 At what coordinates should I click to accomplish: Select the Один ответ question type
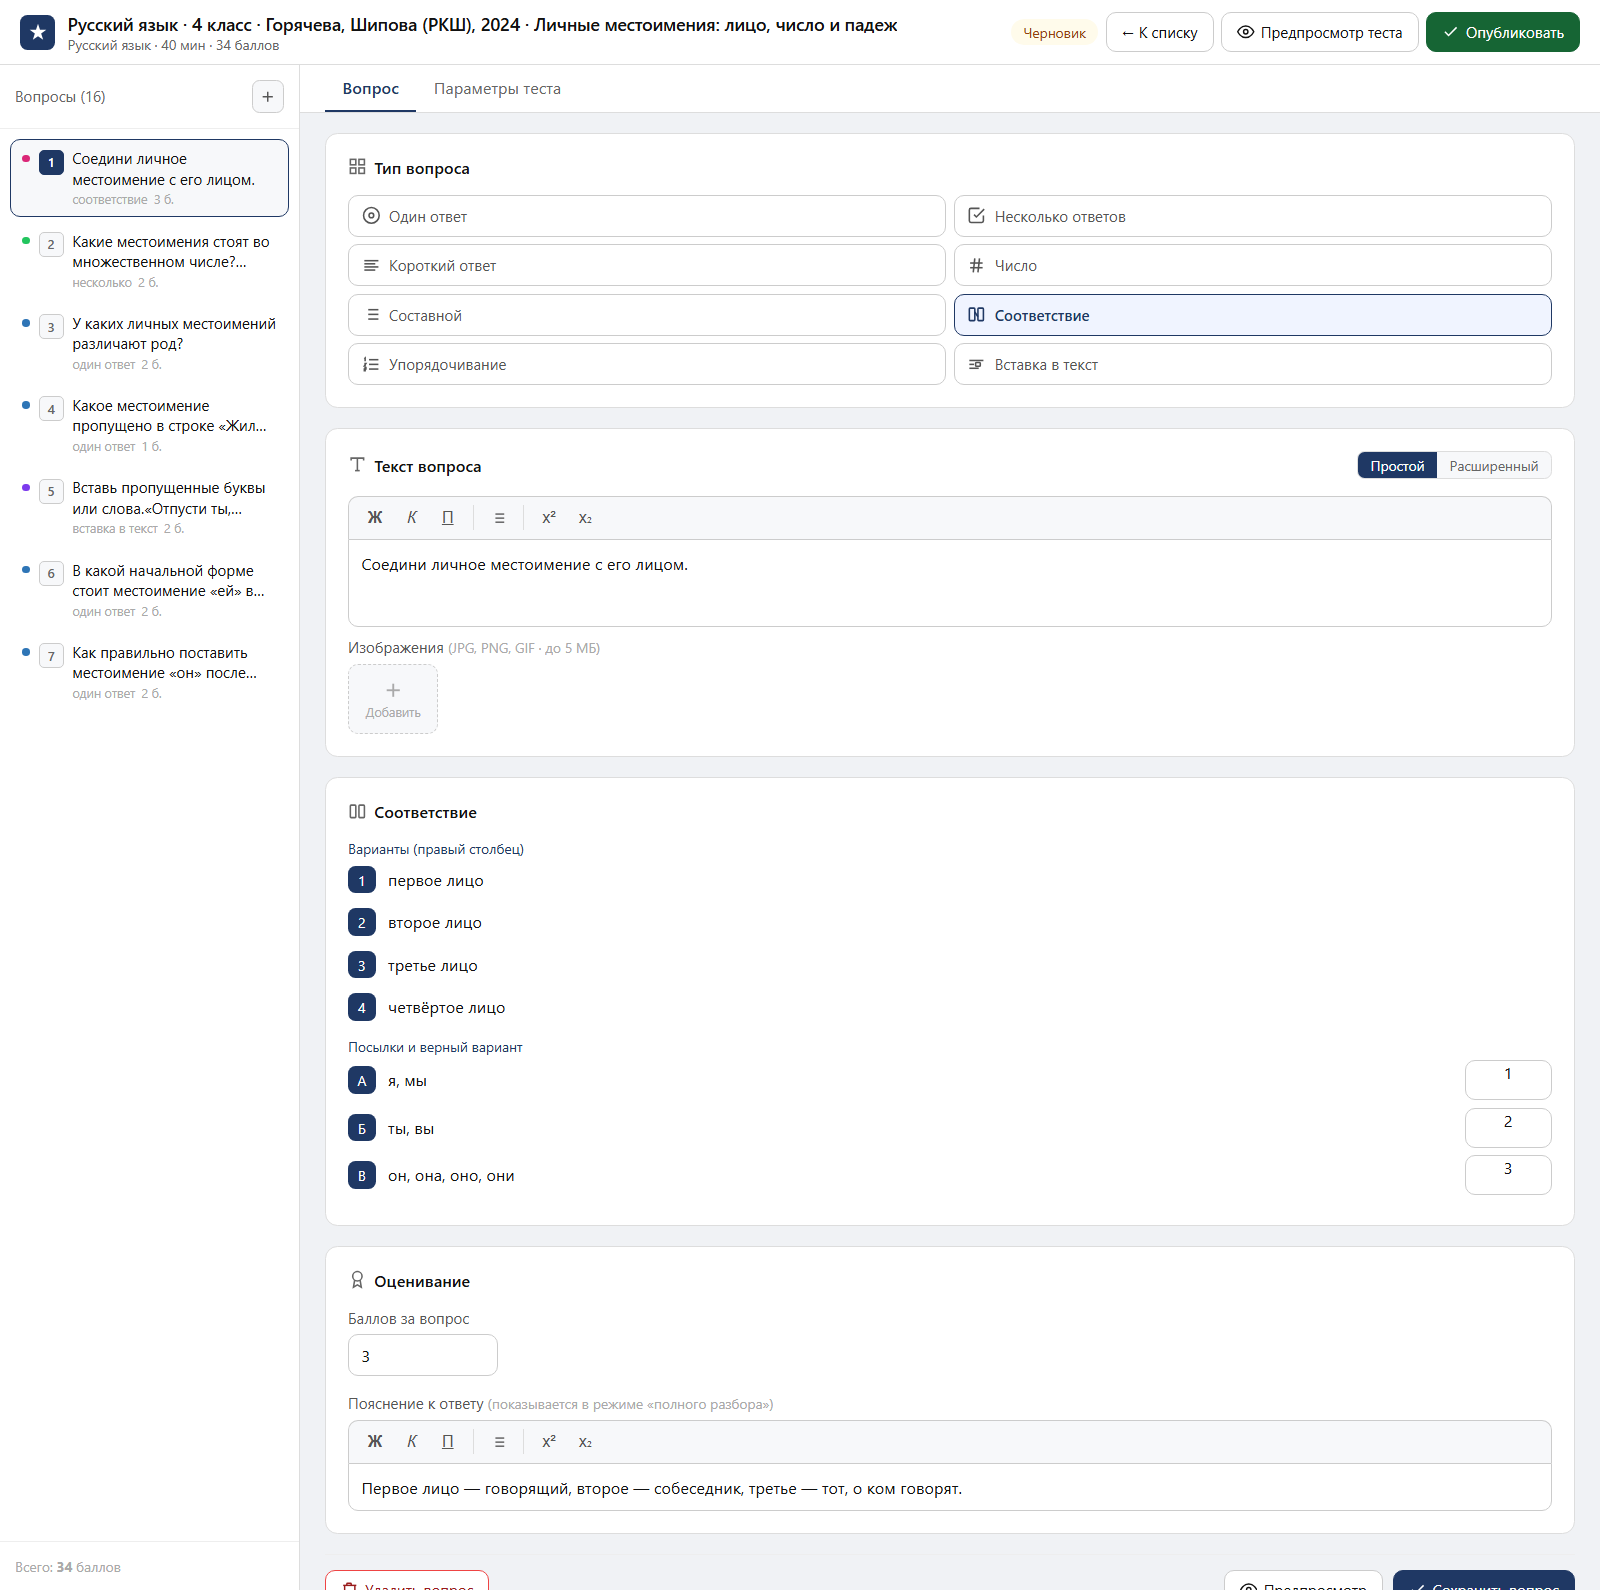647,216
